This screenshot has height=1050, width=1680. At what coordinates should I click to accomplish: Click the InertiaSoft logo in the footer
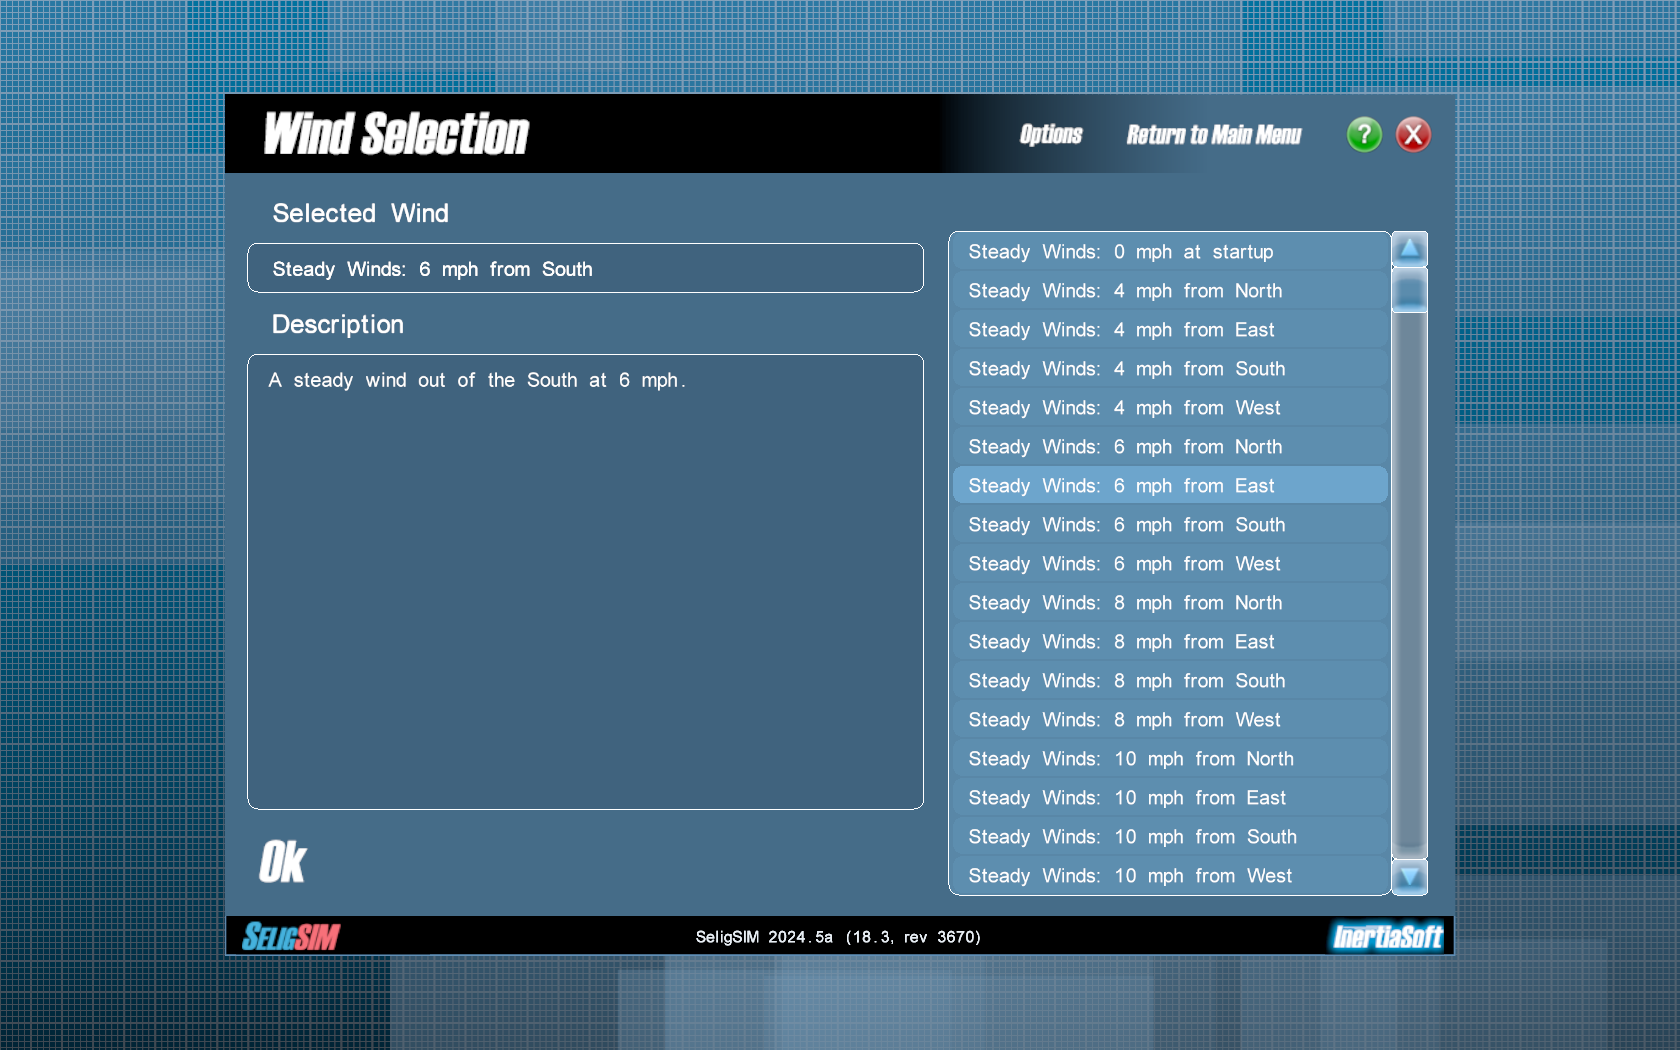pos(1388,937)
